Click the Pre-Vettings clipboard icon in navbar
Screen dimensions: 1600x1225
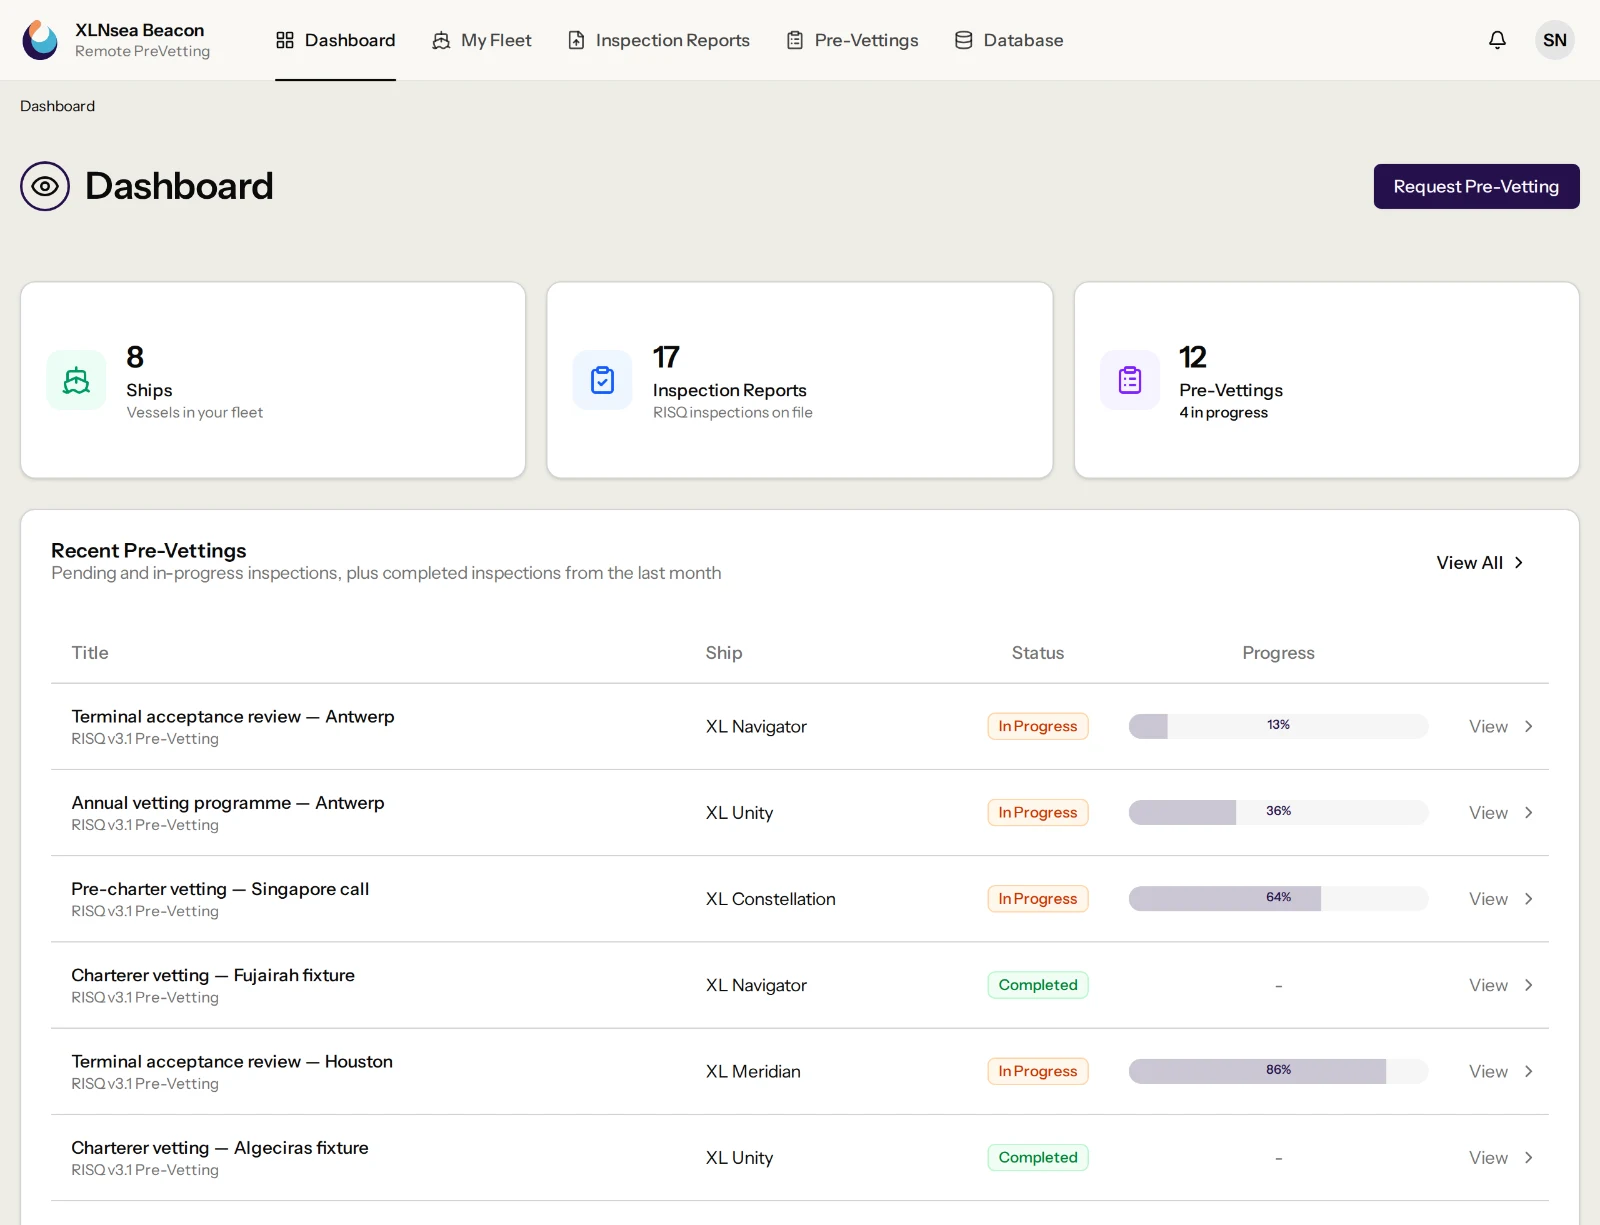(x=795, y=40)
